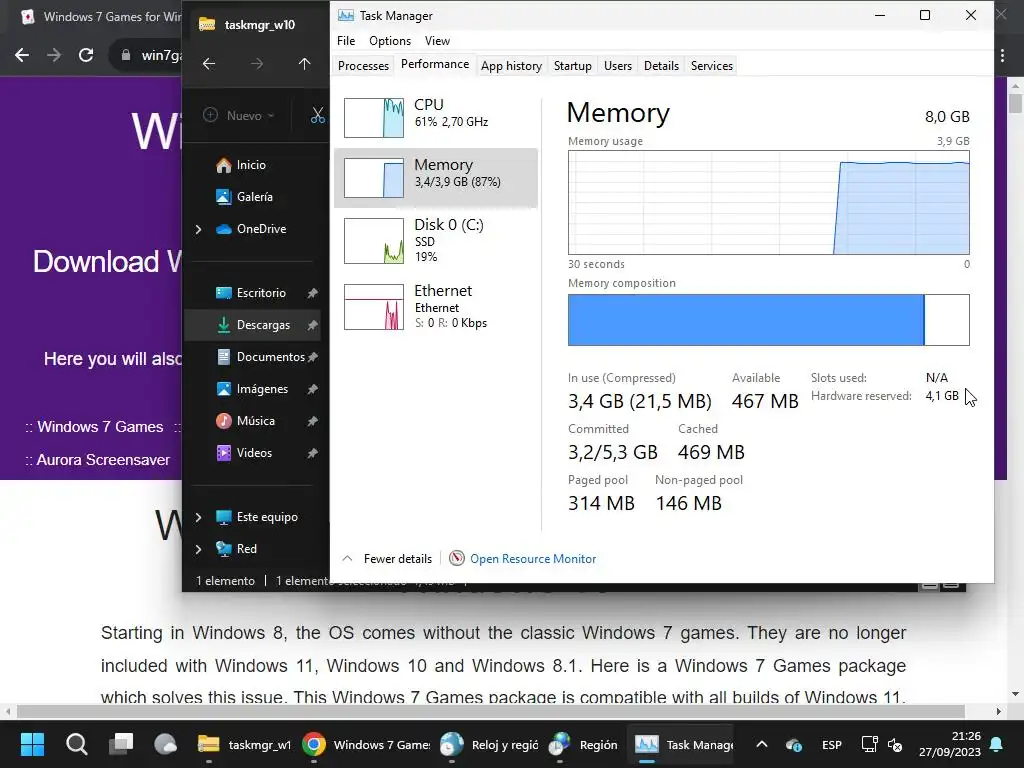Image resolution: width=1024 pixels, height=768 pixels.
Task: Switch to the Users tab
Action: tap(618, 66)
